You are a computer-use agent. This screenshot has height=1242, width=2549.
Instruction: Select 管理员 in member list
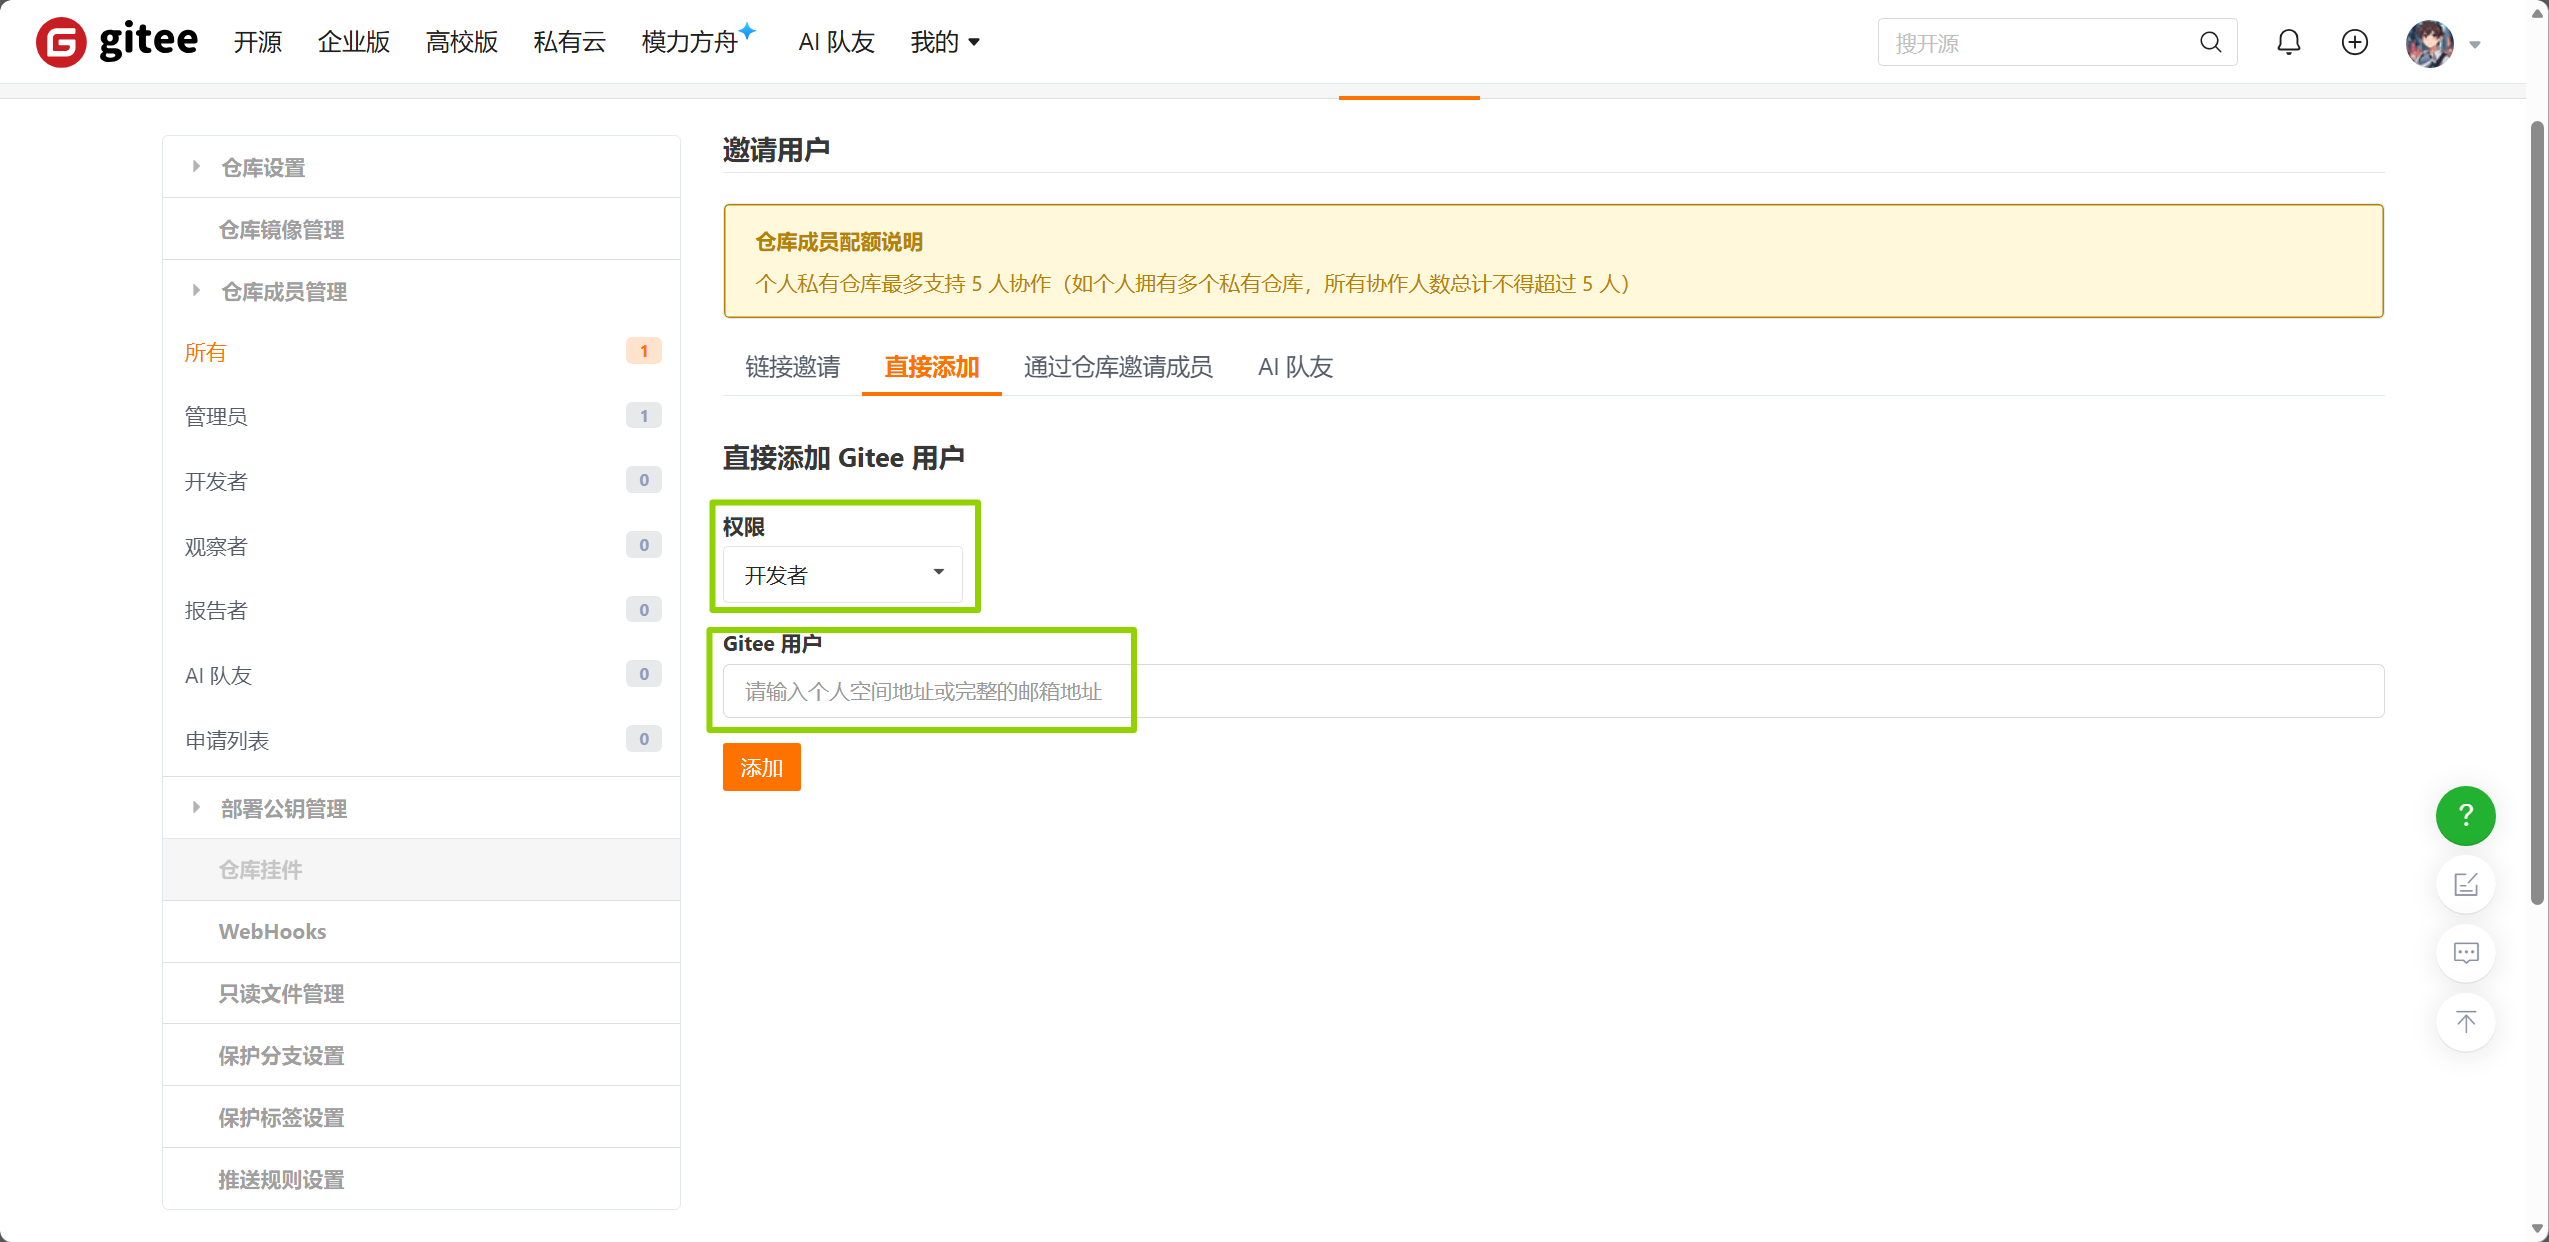(x=216, y=416)
